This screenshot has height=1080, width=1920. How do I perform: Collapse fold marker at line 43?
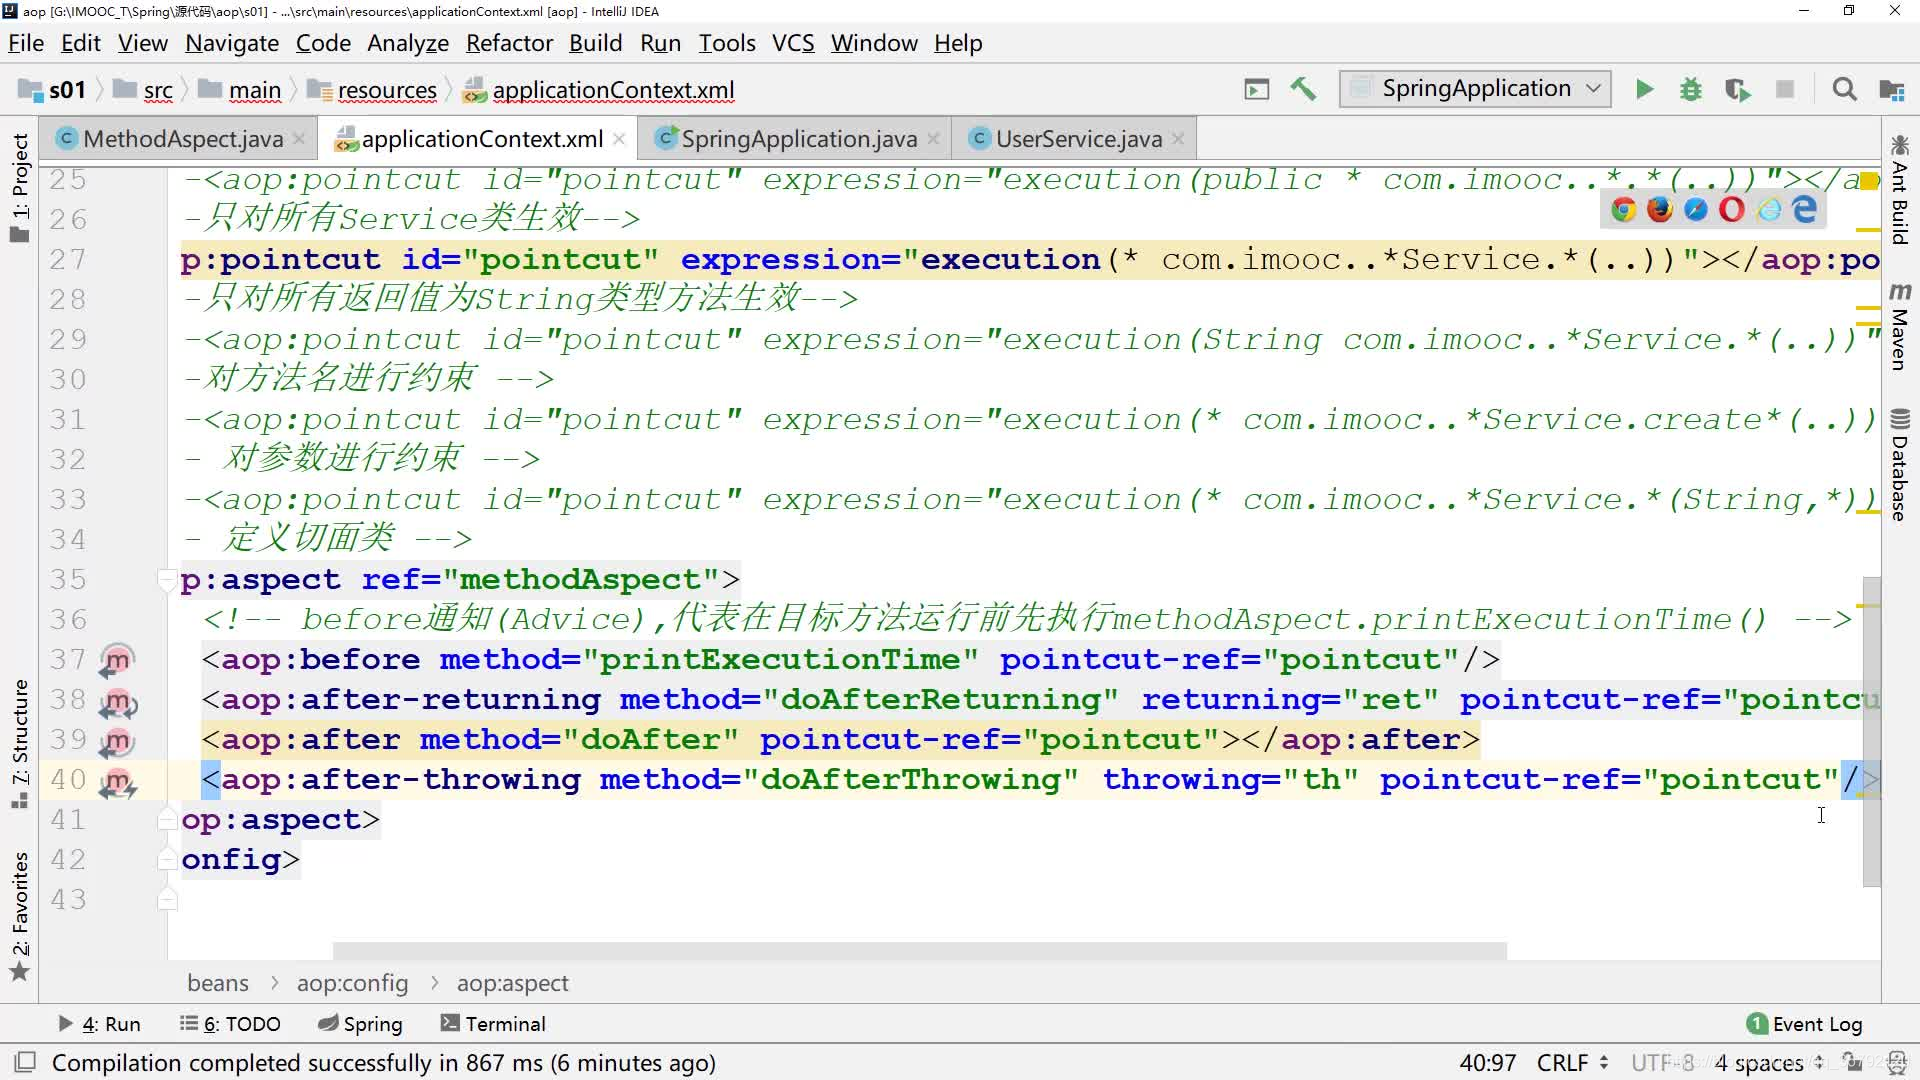(167, 900)
